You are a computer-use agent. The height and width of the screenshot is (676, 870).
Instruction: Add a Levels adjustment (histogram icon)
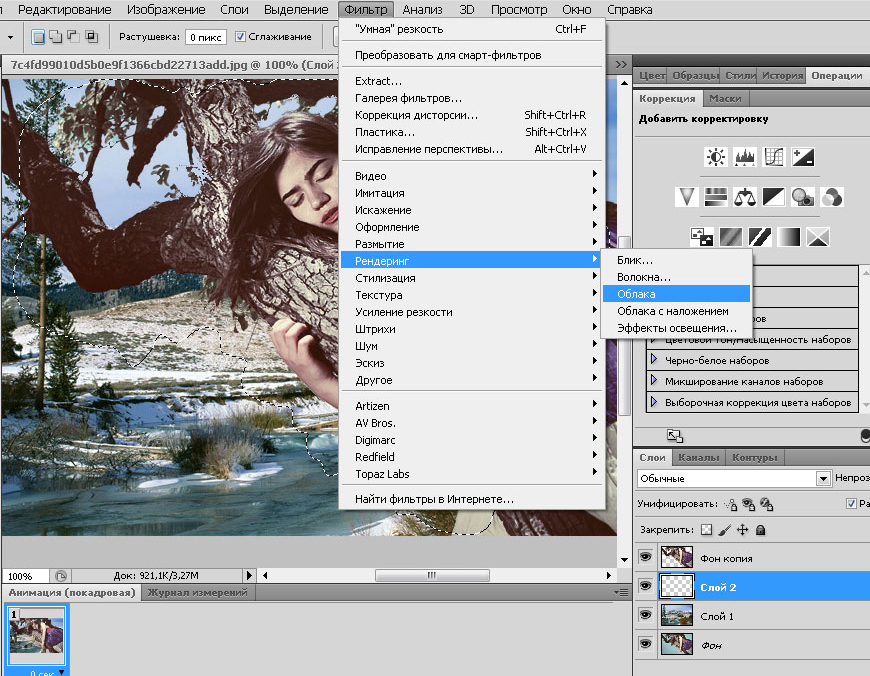tap(745, 157)
